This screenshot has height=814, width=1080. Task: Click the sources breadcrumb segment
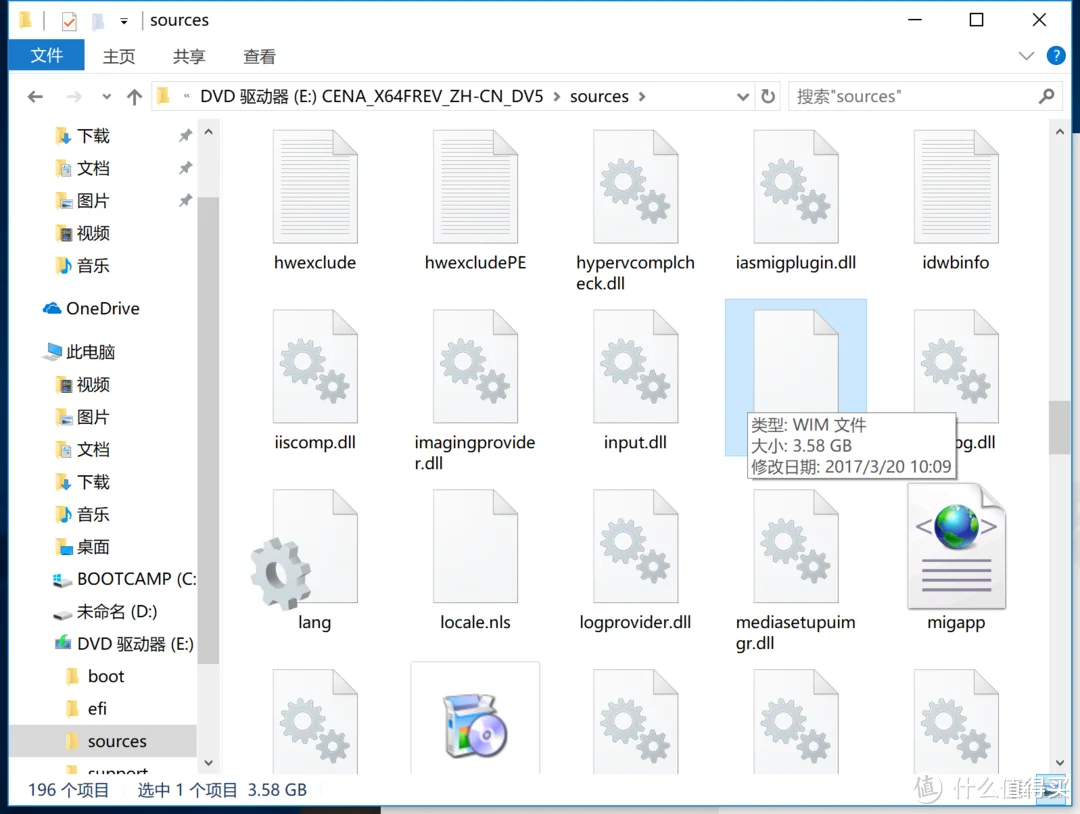pos(599,96)
